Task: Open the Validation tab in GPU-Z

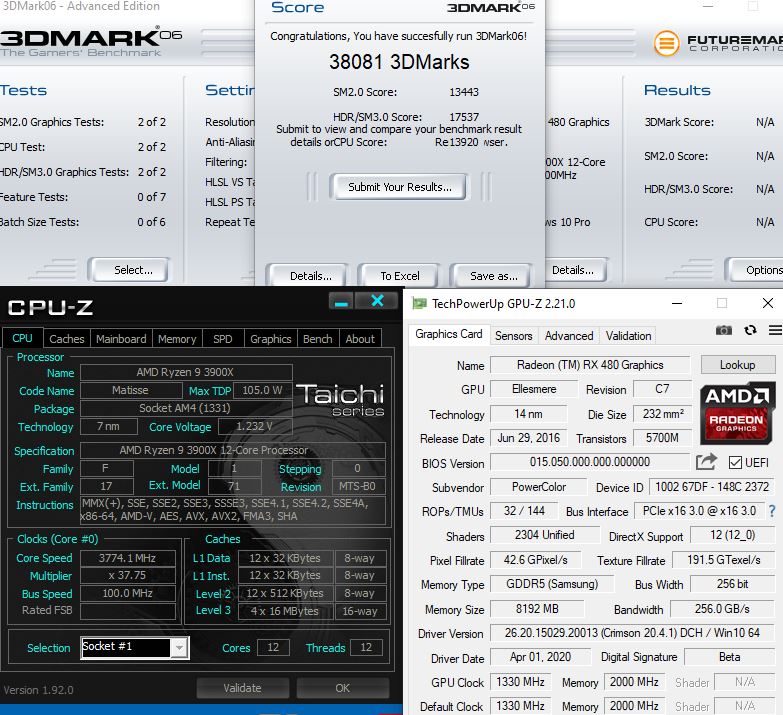Action: [x=628, y=336]
